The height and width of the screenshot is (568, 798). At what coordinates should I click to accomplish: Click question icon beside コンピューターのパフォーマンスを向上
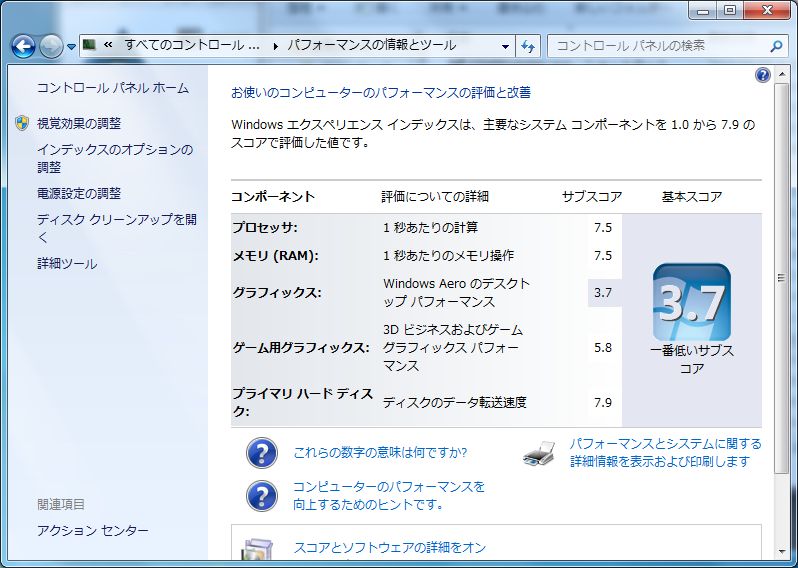[262, 496]
